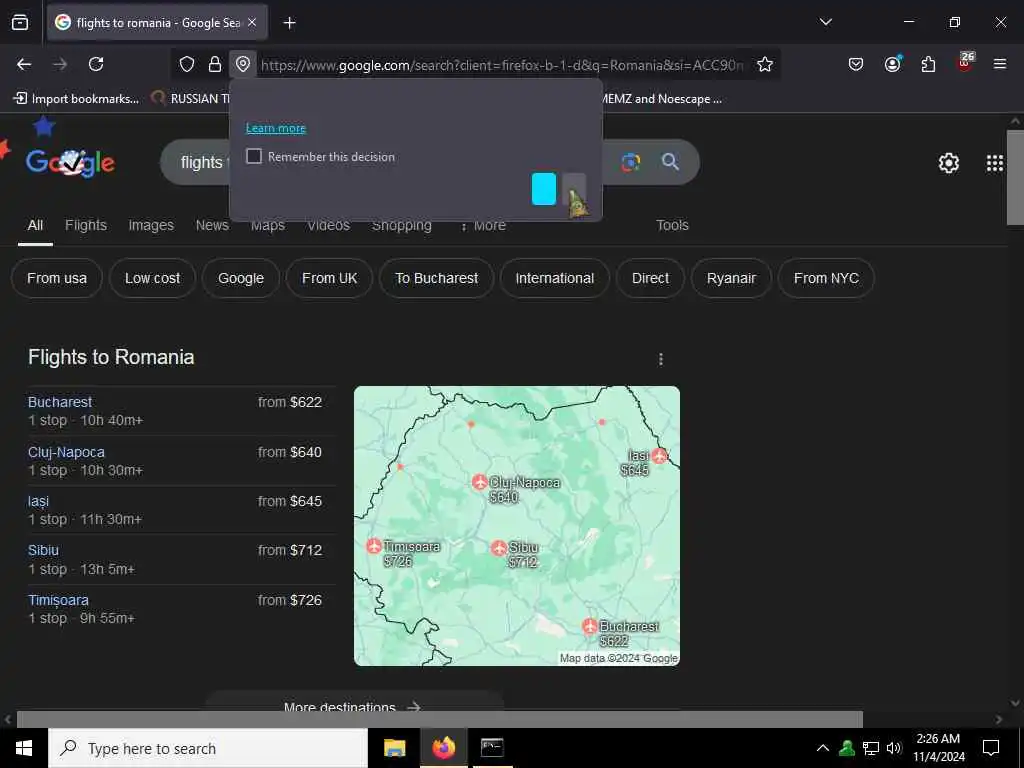1024x768 pixels.
Task: Switch to the Flights tab
Action: click(x=86, y=225)
